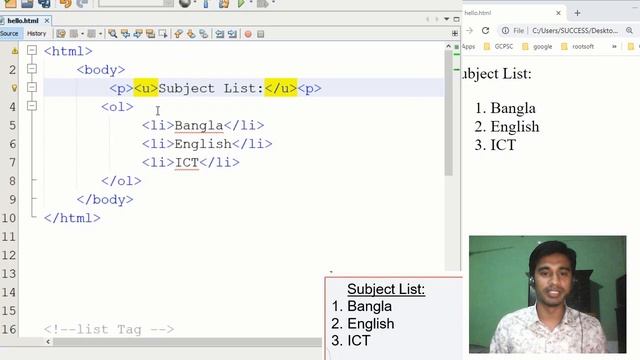Shift line right icon in editor toolbar

point(232,34)
